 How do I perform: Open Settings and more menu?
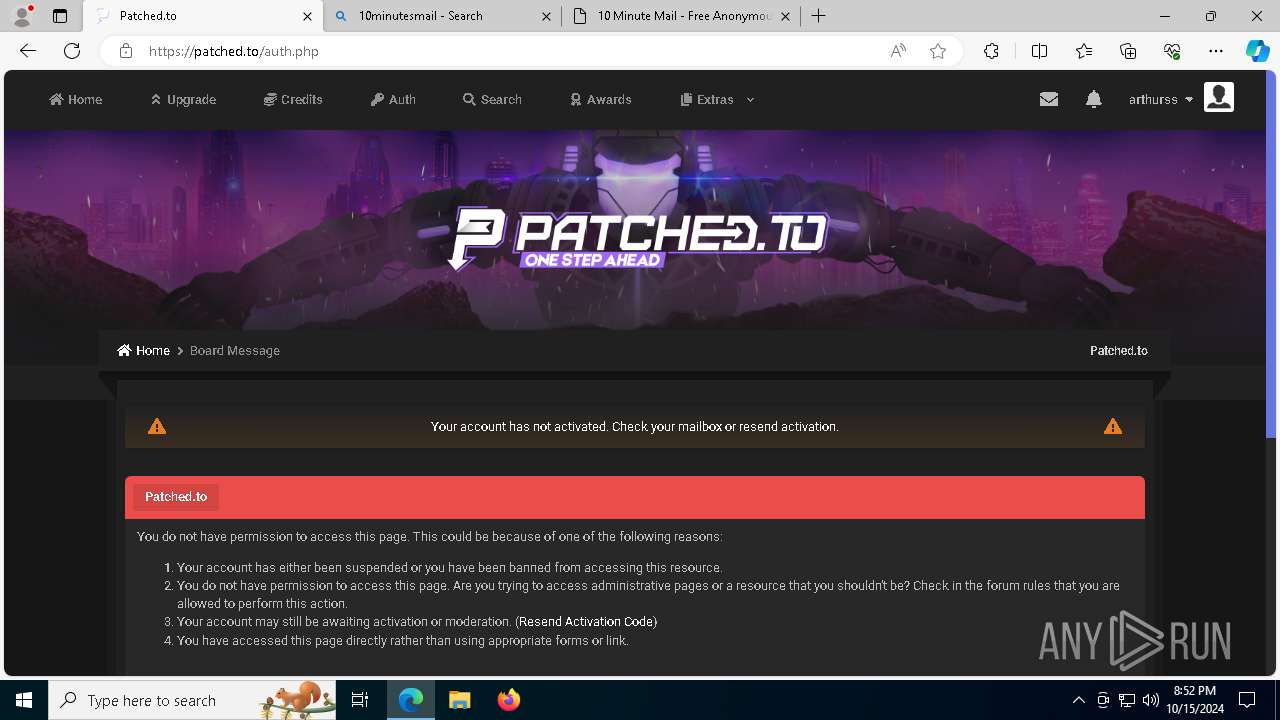point(1216,51)
